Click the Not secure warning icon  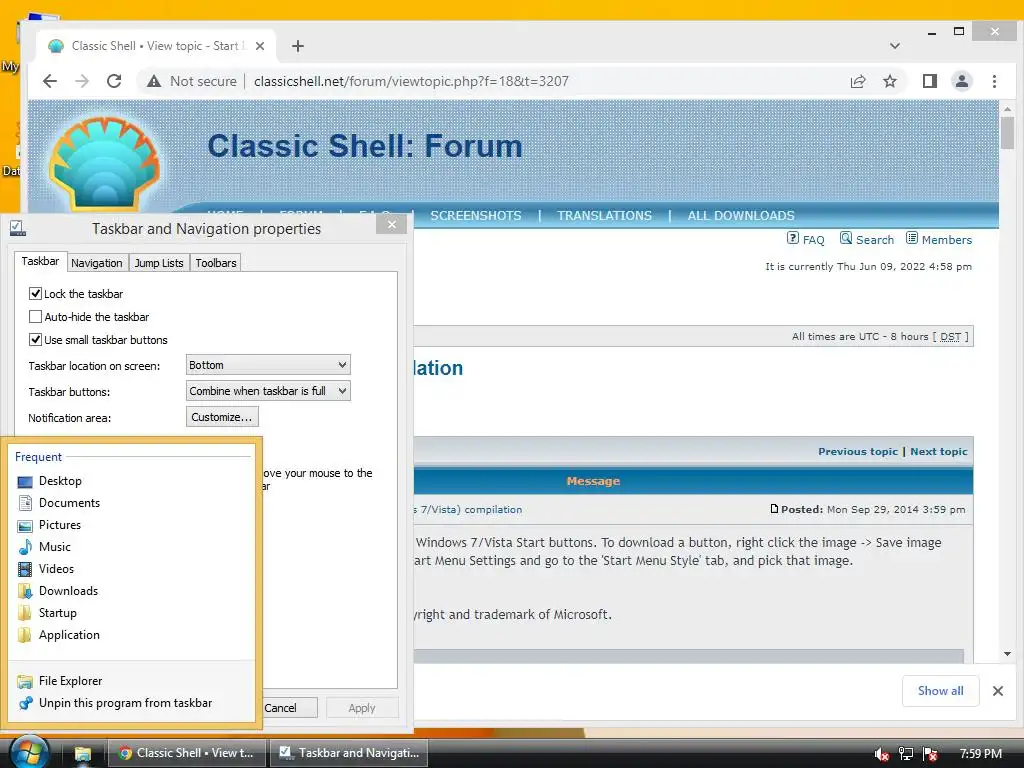point(153,81)
